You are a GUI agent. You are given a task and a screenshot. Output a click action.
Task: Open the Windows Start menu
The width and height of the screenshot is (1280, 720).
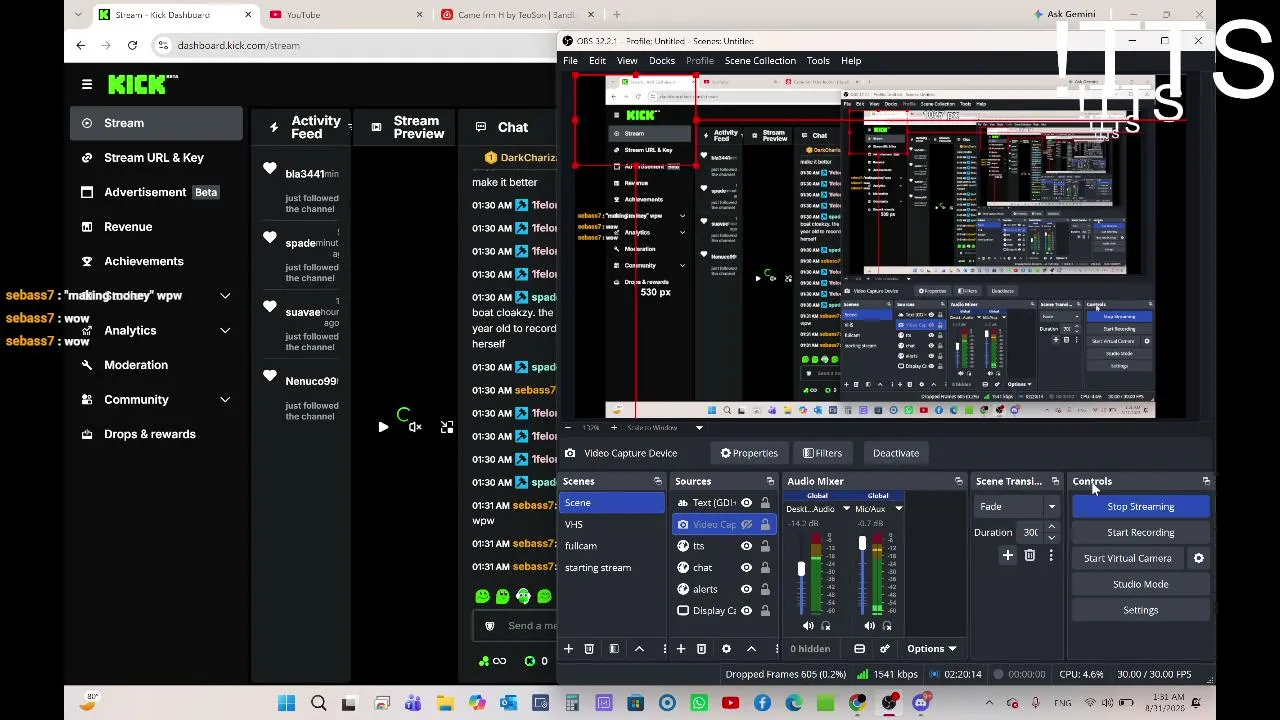tap(286, 703)
